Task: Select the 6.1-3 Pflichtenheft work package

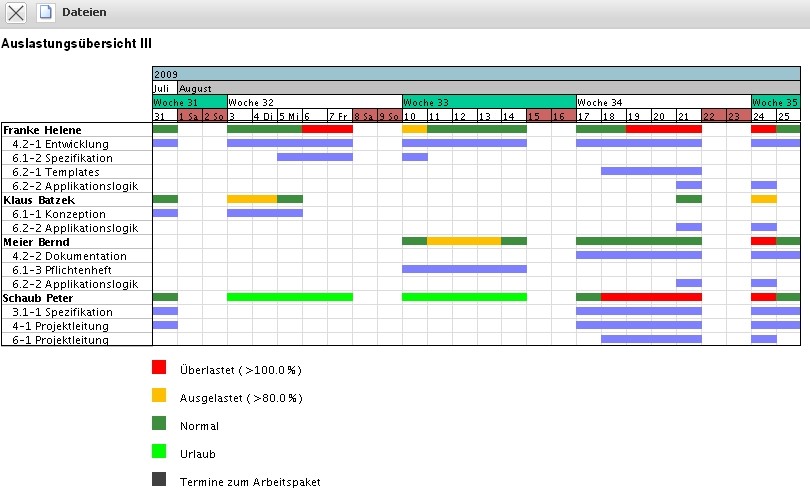Action: [62, 270]
